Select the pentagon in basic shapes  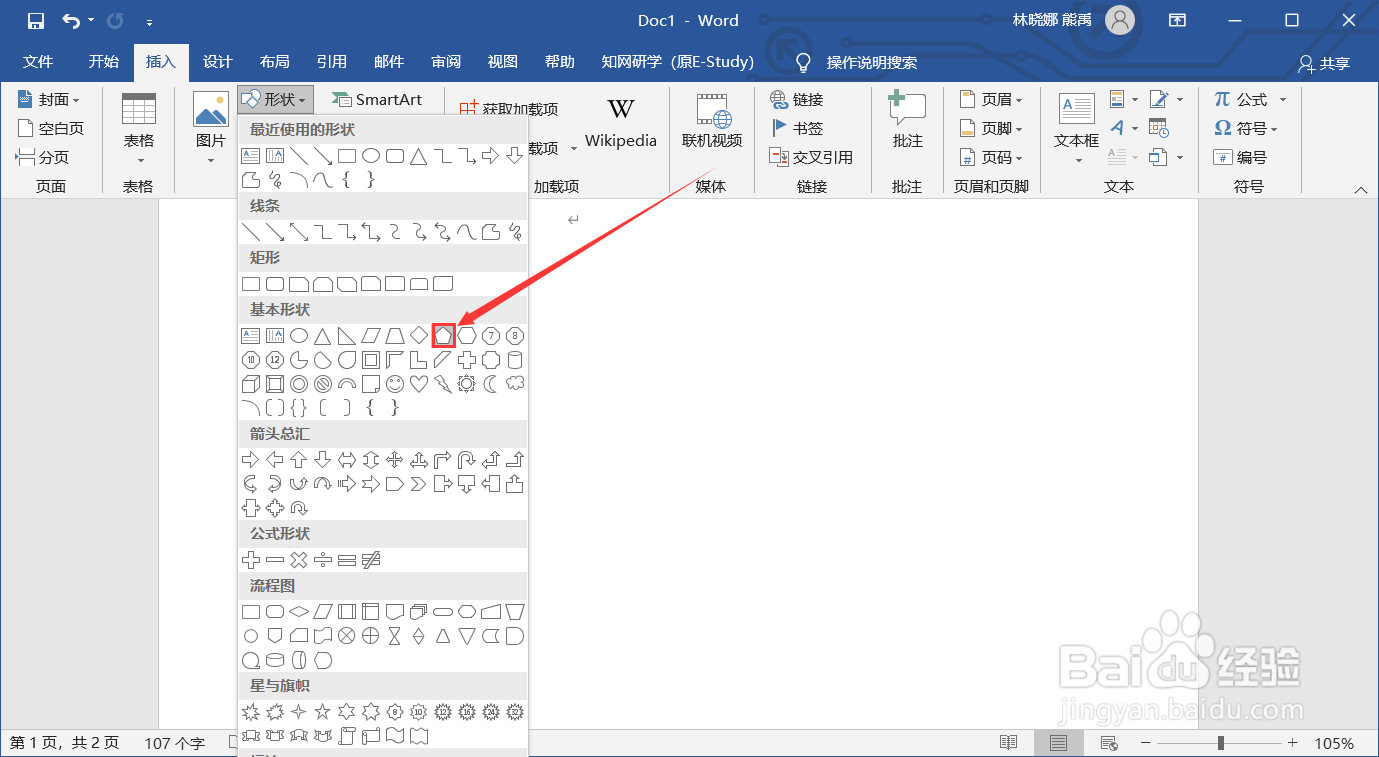click(x=443, y=335)
